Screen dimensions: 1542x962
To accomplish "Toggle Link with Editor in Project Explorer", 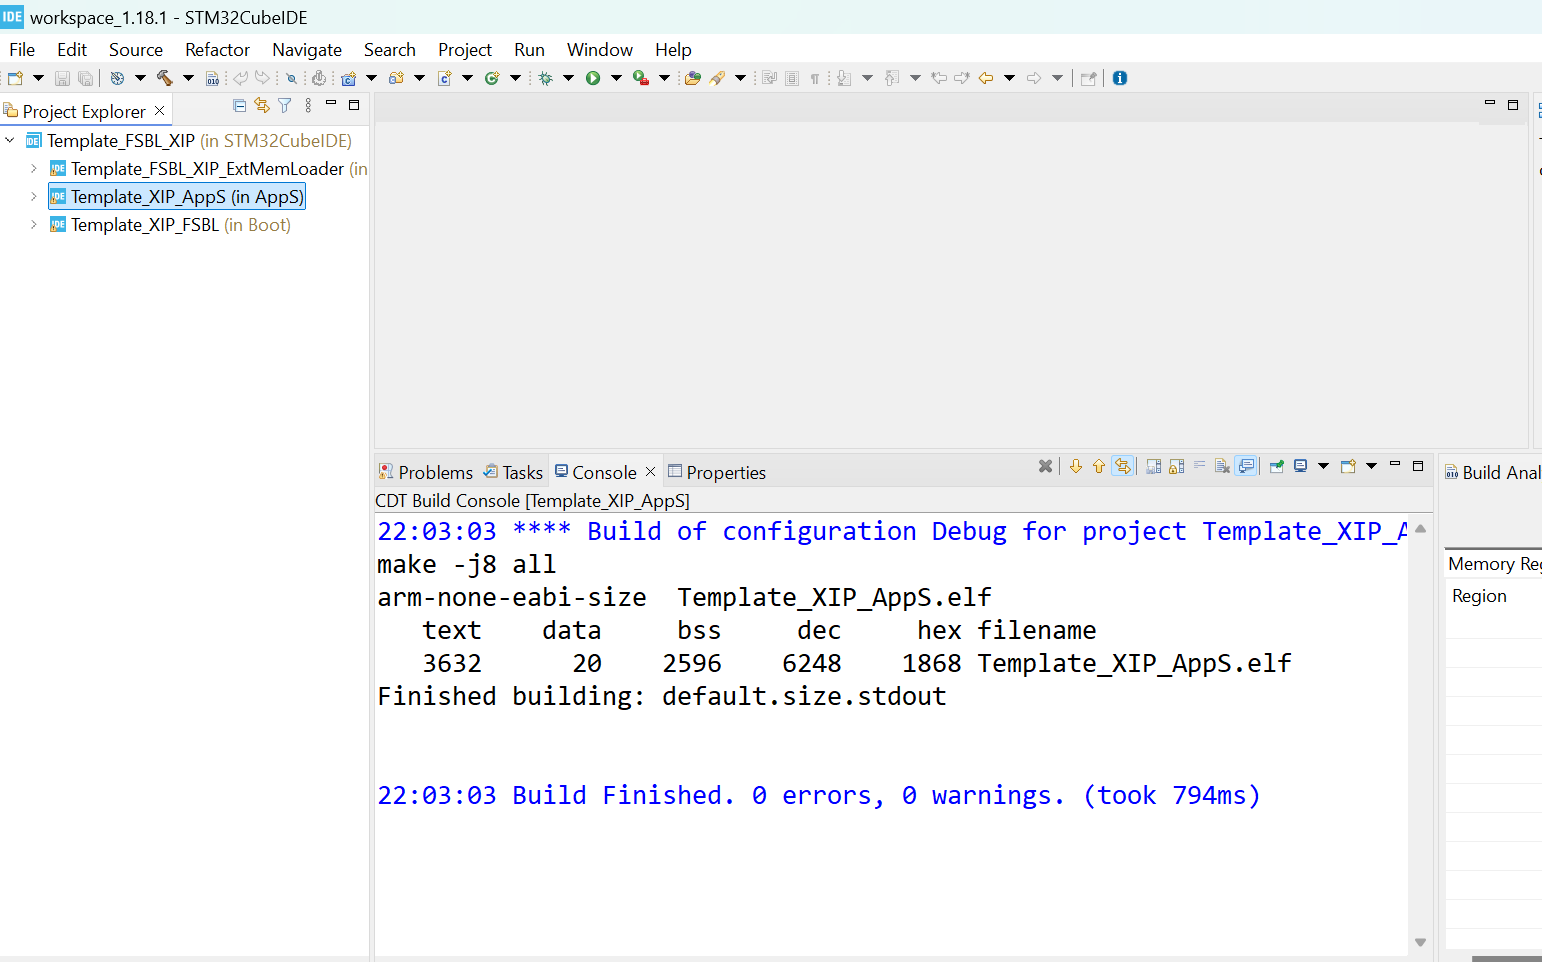I will coord(262,105).
